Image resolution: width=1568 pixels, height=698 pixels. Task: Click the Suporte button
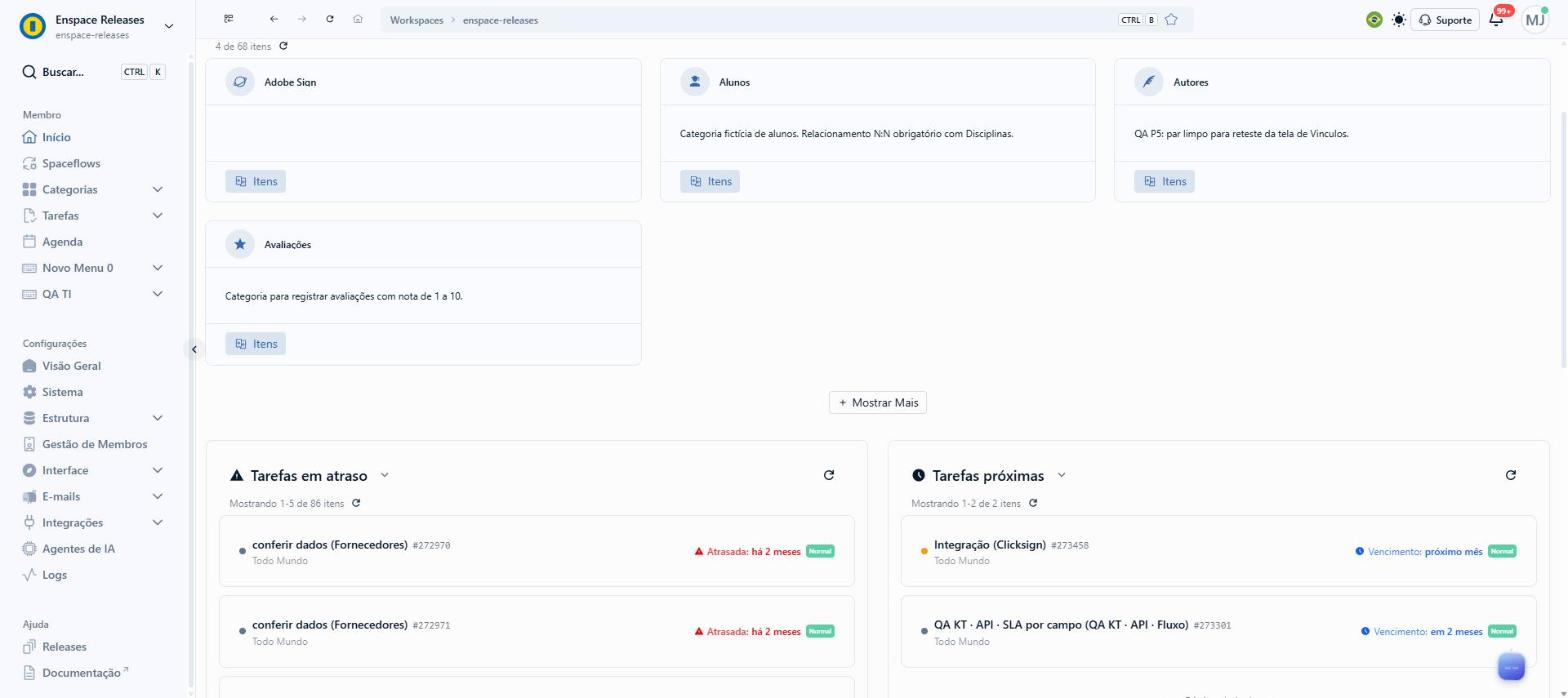pyautogui.click(x=1445, y=20)
